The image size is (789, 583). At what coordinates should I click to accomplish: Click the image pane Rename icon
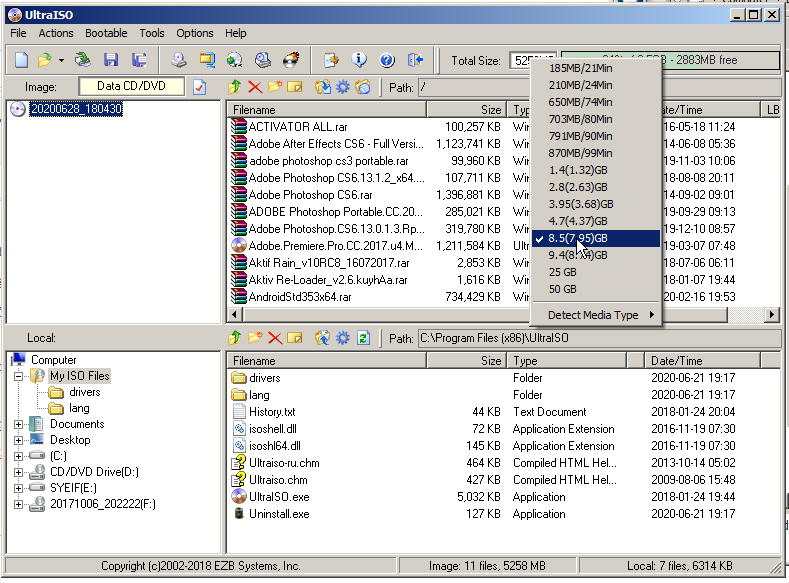point(294,87)
